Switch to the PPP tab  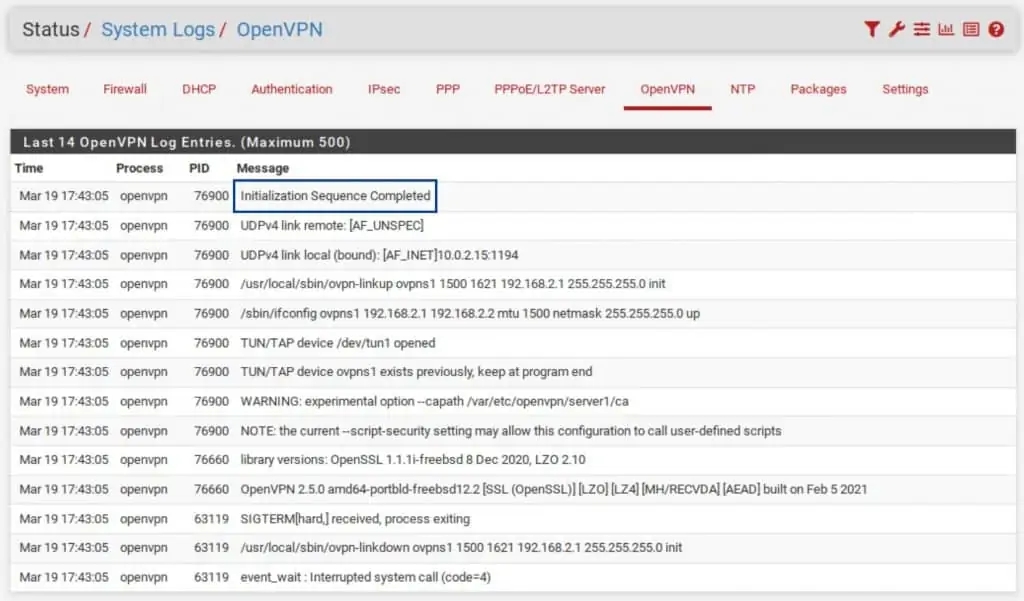coord(448,89)
